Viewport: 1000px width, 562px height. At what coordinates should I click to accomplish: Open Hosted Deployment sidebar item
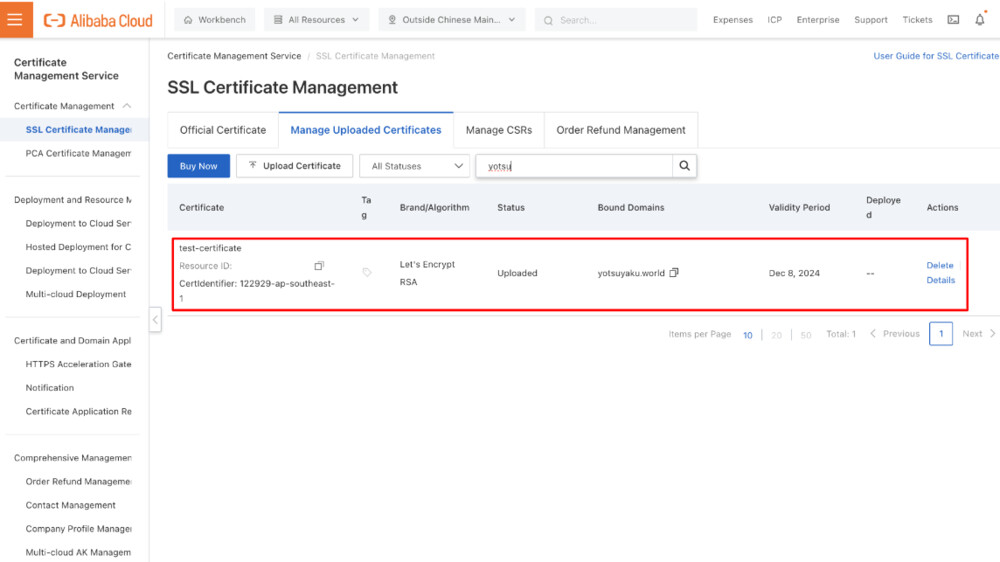(x=78, y=247)
